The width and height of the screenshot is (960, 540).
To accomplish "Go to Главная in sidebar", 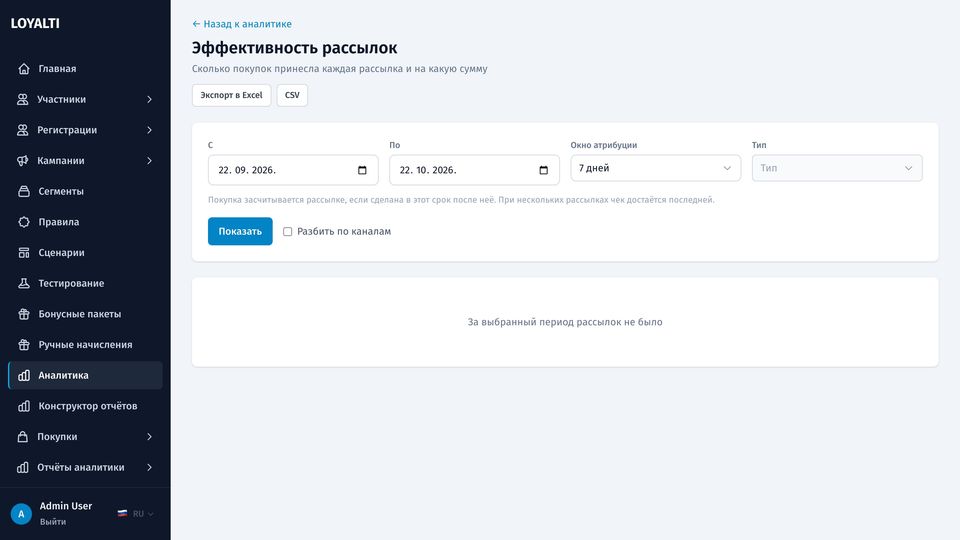I will click(85, 69).
